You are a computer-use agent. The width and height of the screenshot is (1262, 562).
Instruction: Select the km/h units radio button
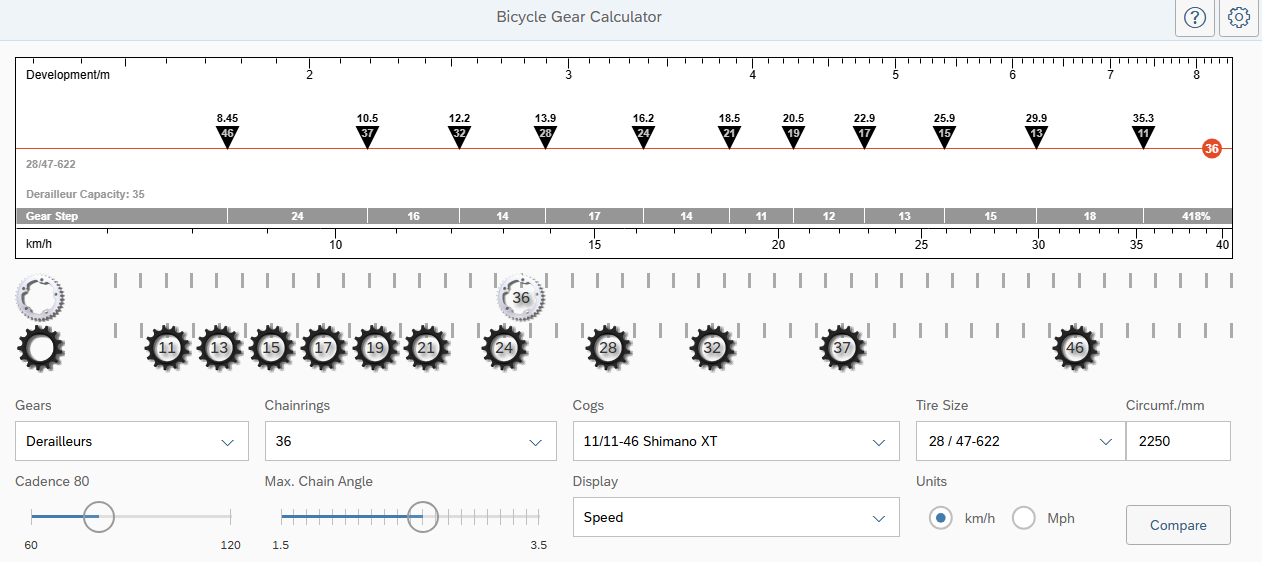tap(940, 518)
